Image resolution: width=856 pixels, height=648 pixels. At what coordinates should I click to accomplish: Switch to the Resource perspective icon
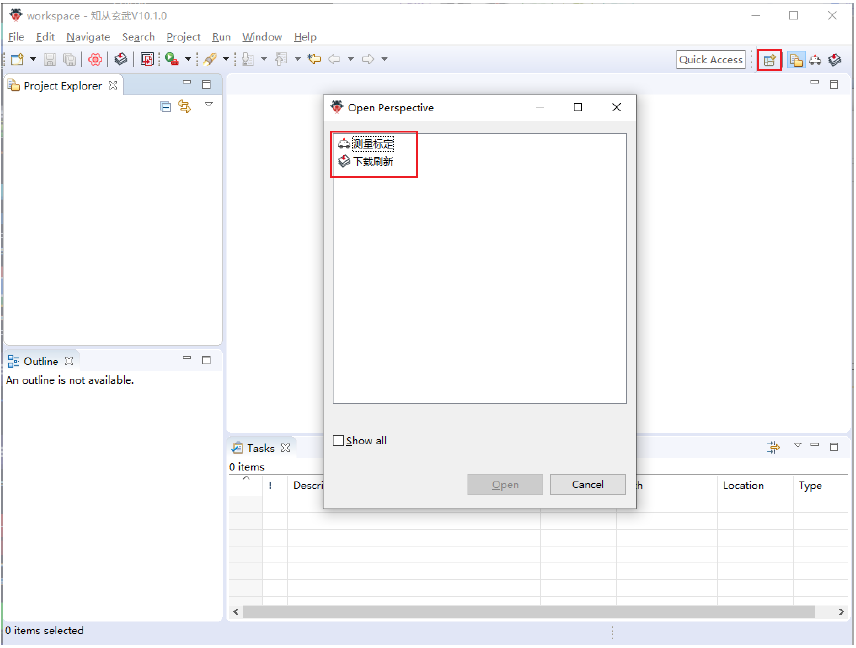coord(796,60)
